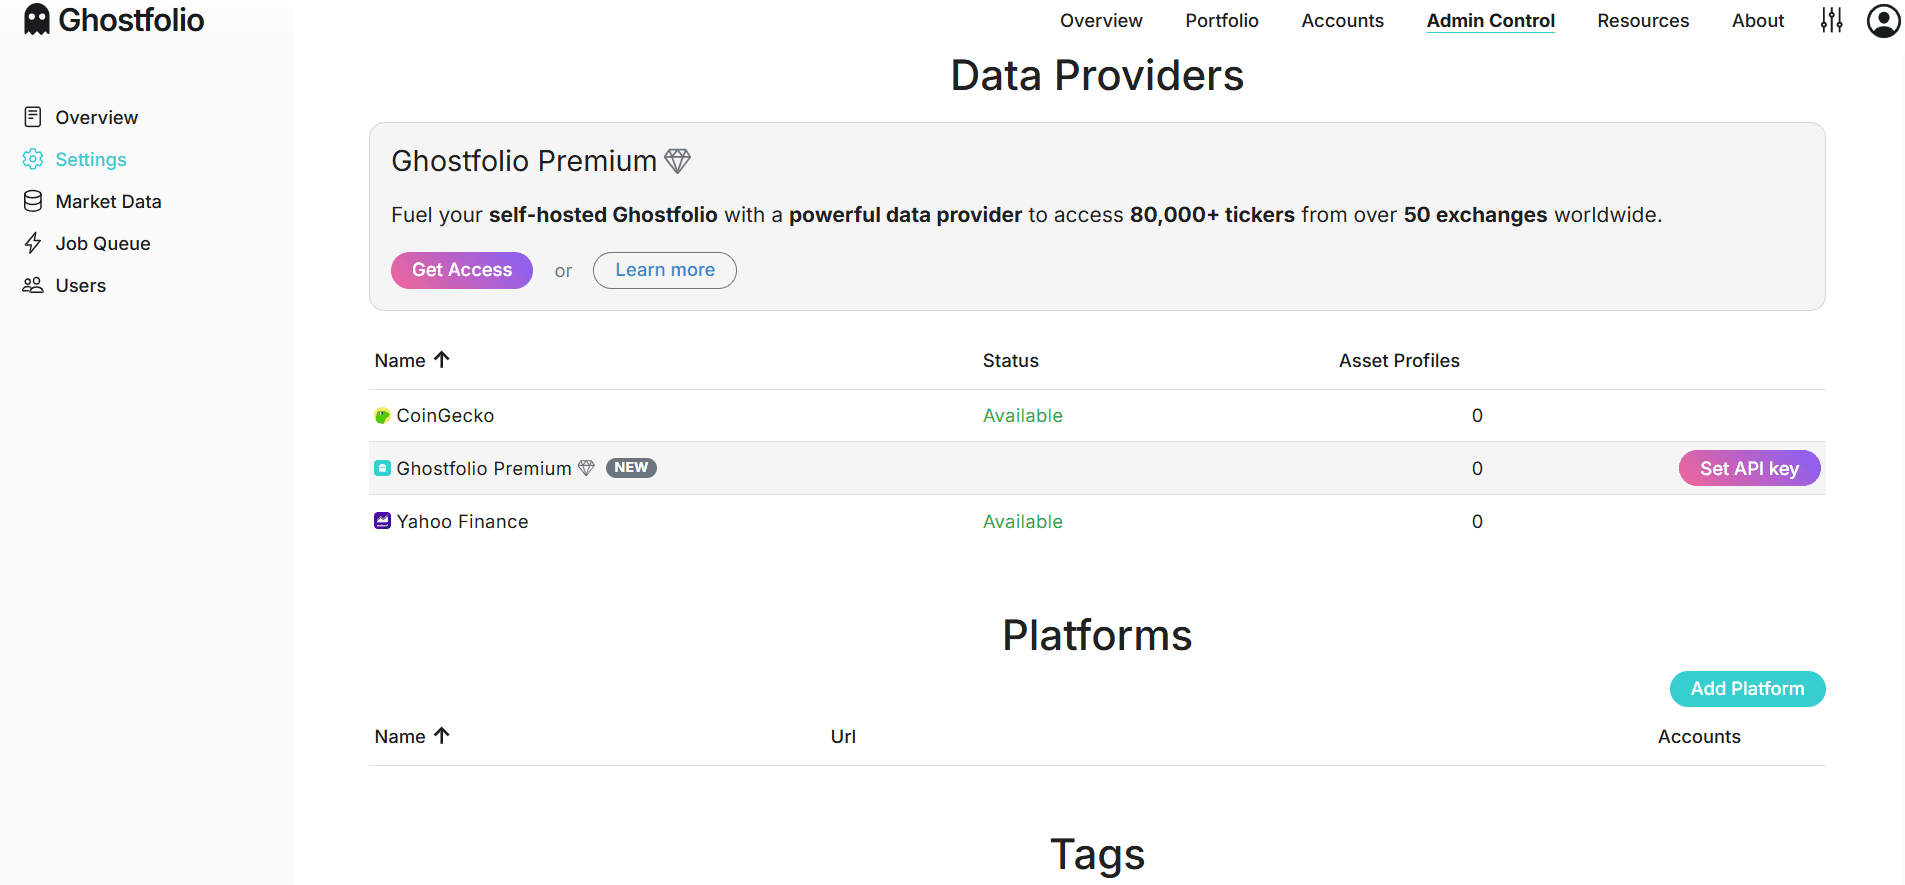Go to Users in the sidebar
The image size is (1905, 885).
click(81, 286)
